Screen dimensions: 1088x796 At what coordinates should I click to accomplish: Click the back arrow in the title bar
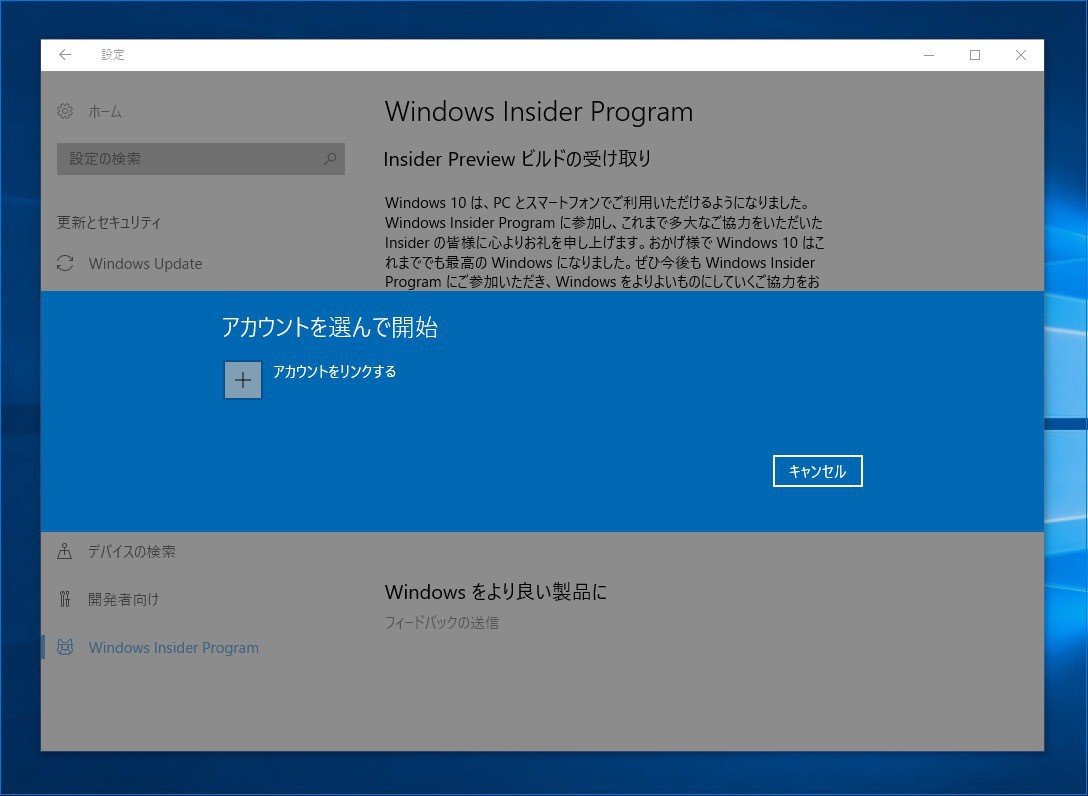pos(65,55)
